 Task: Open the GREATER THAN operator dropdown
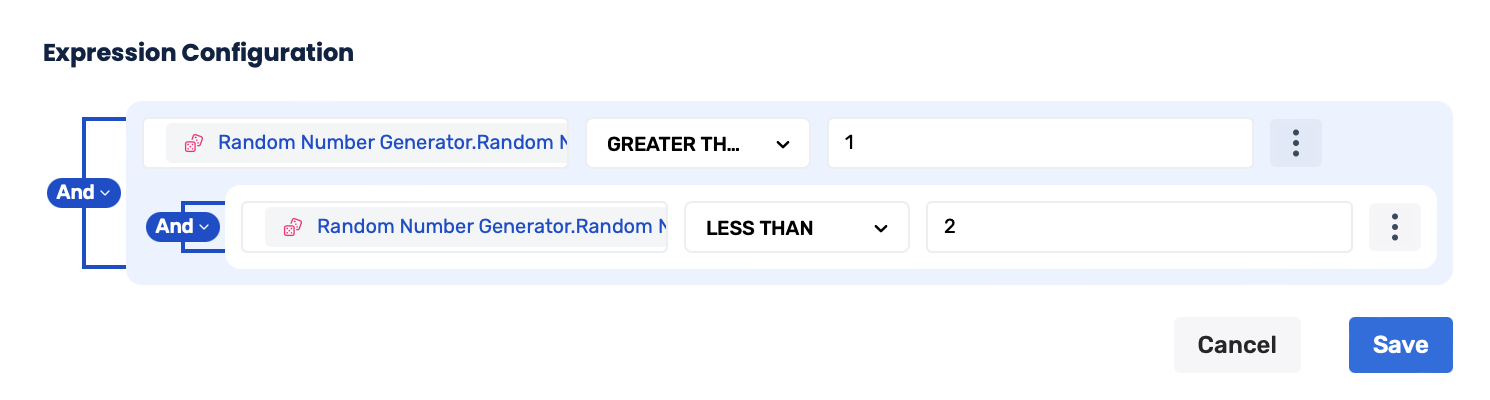(x=697, y=144)
